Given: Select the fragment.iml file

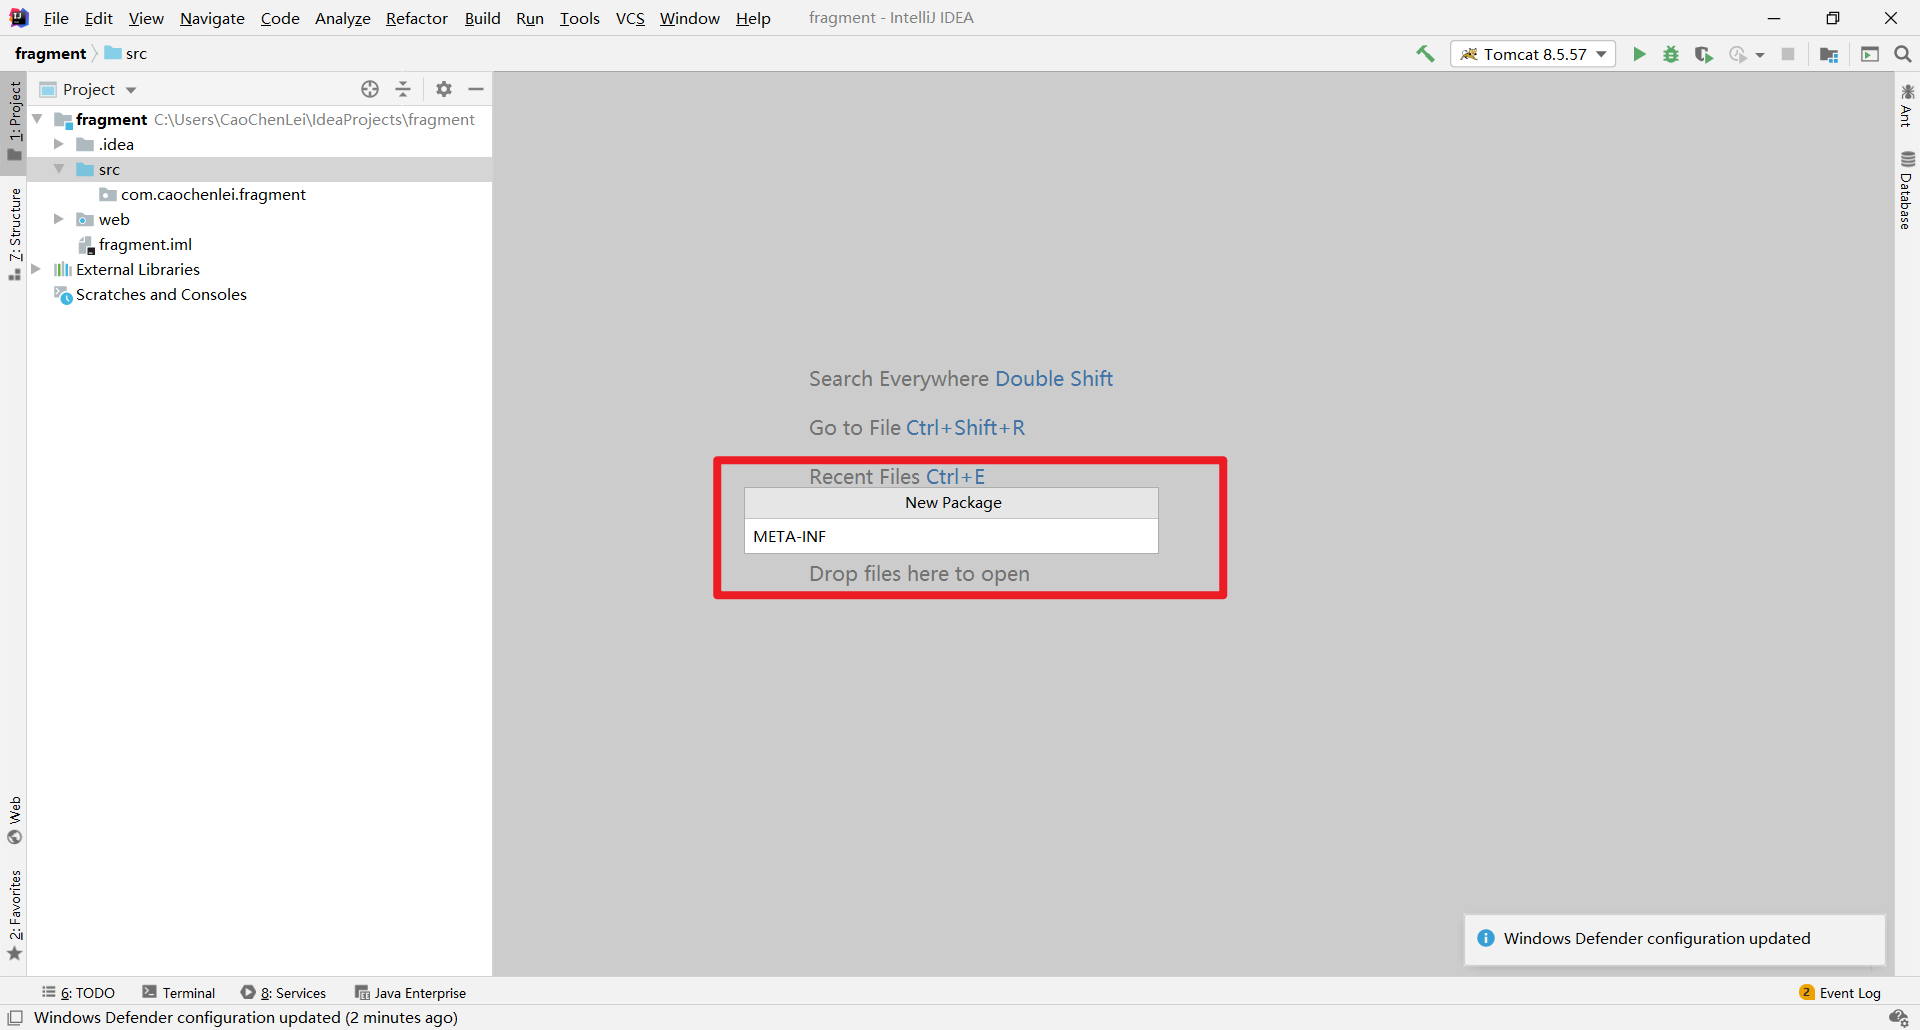Looking at the screenshot, I should pos(145,244).
